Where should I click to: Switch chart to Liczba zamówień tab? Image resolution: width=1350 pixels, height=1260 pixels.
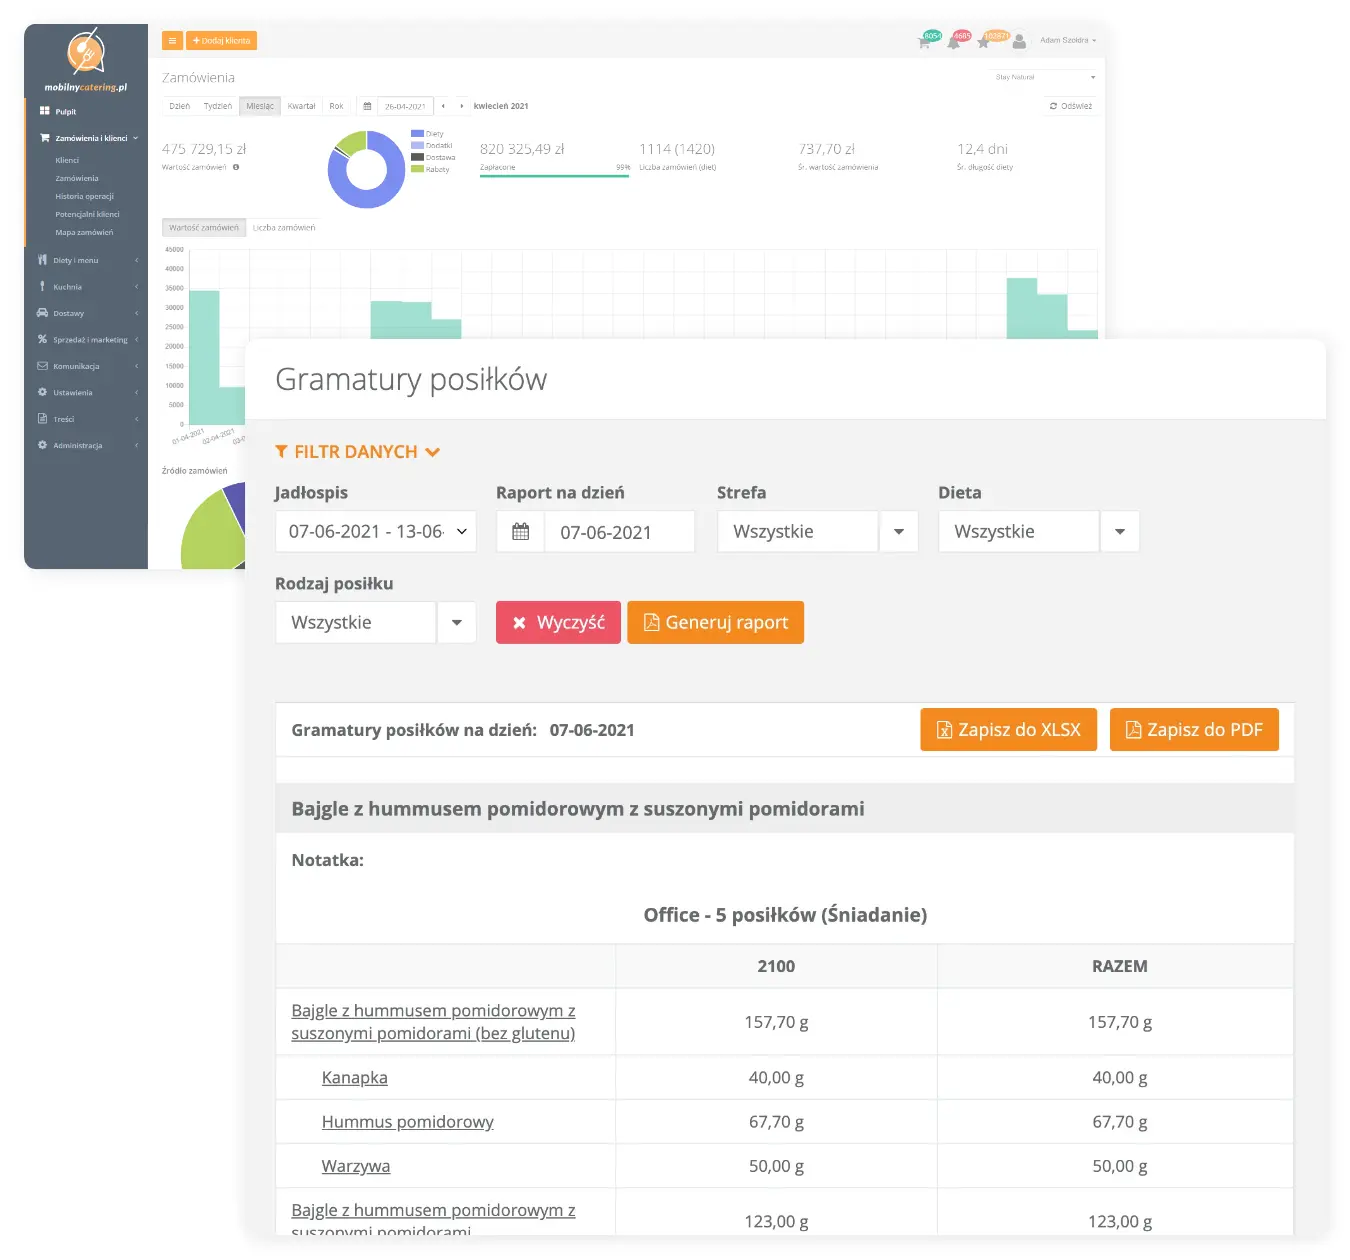[284, 228]
